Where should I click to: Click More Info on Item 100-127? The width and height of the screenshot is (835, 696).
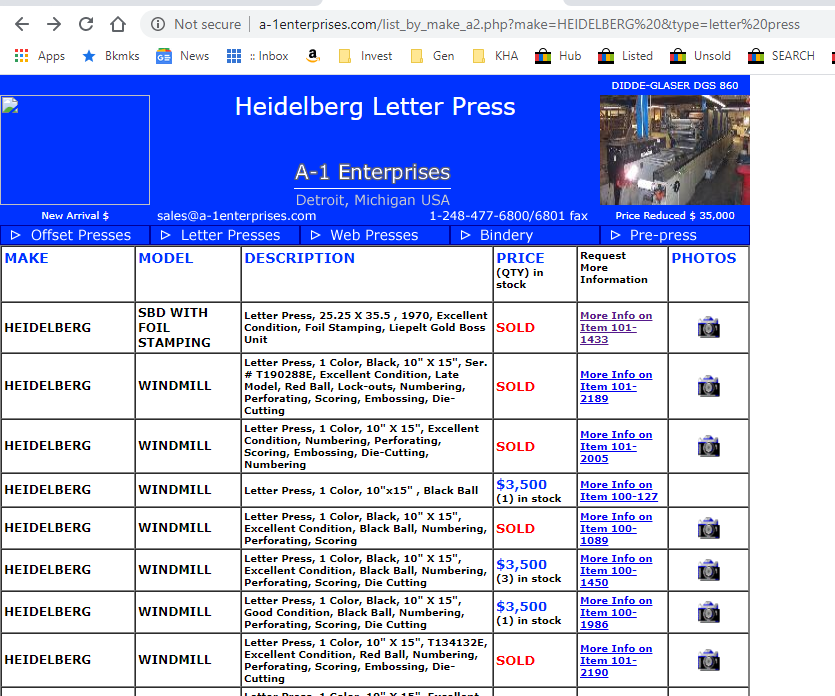coord(618,490)
